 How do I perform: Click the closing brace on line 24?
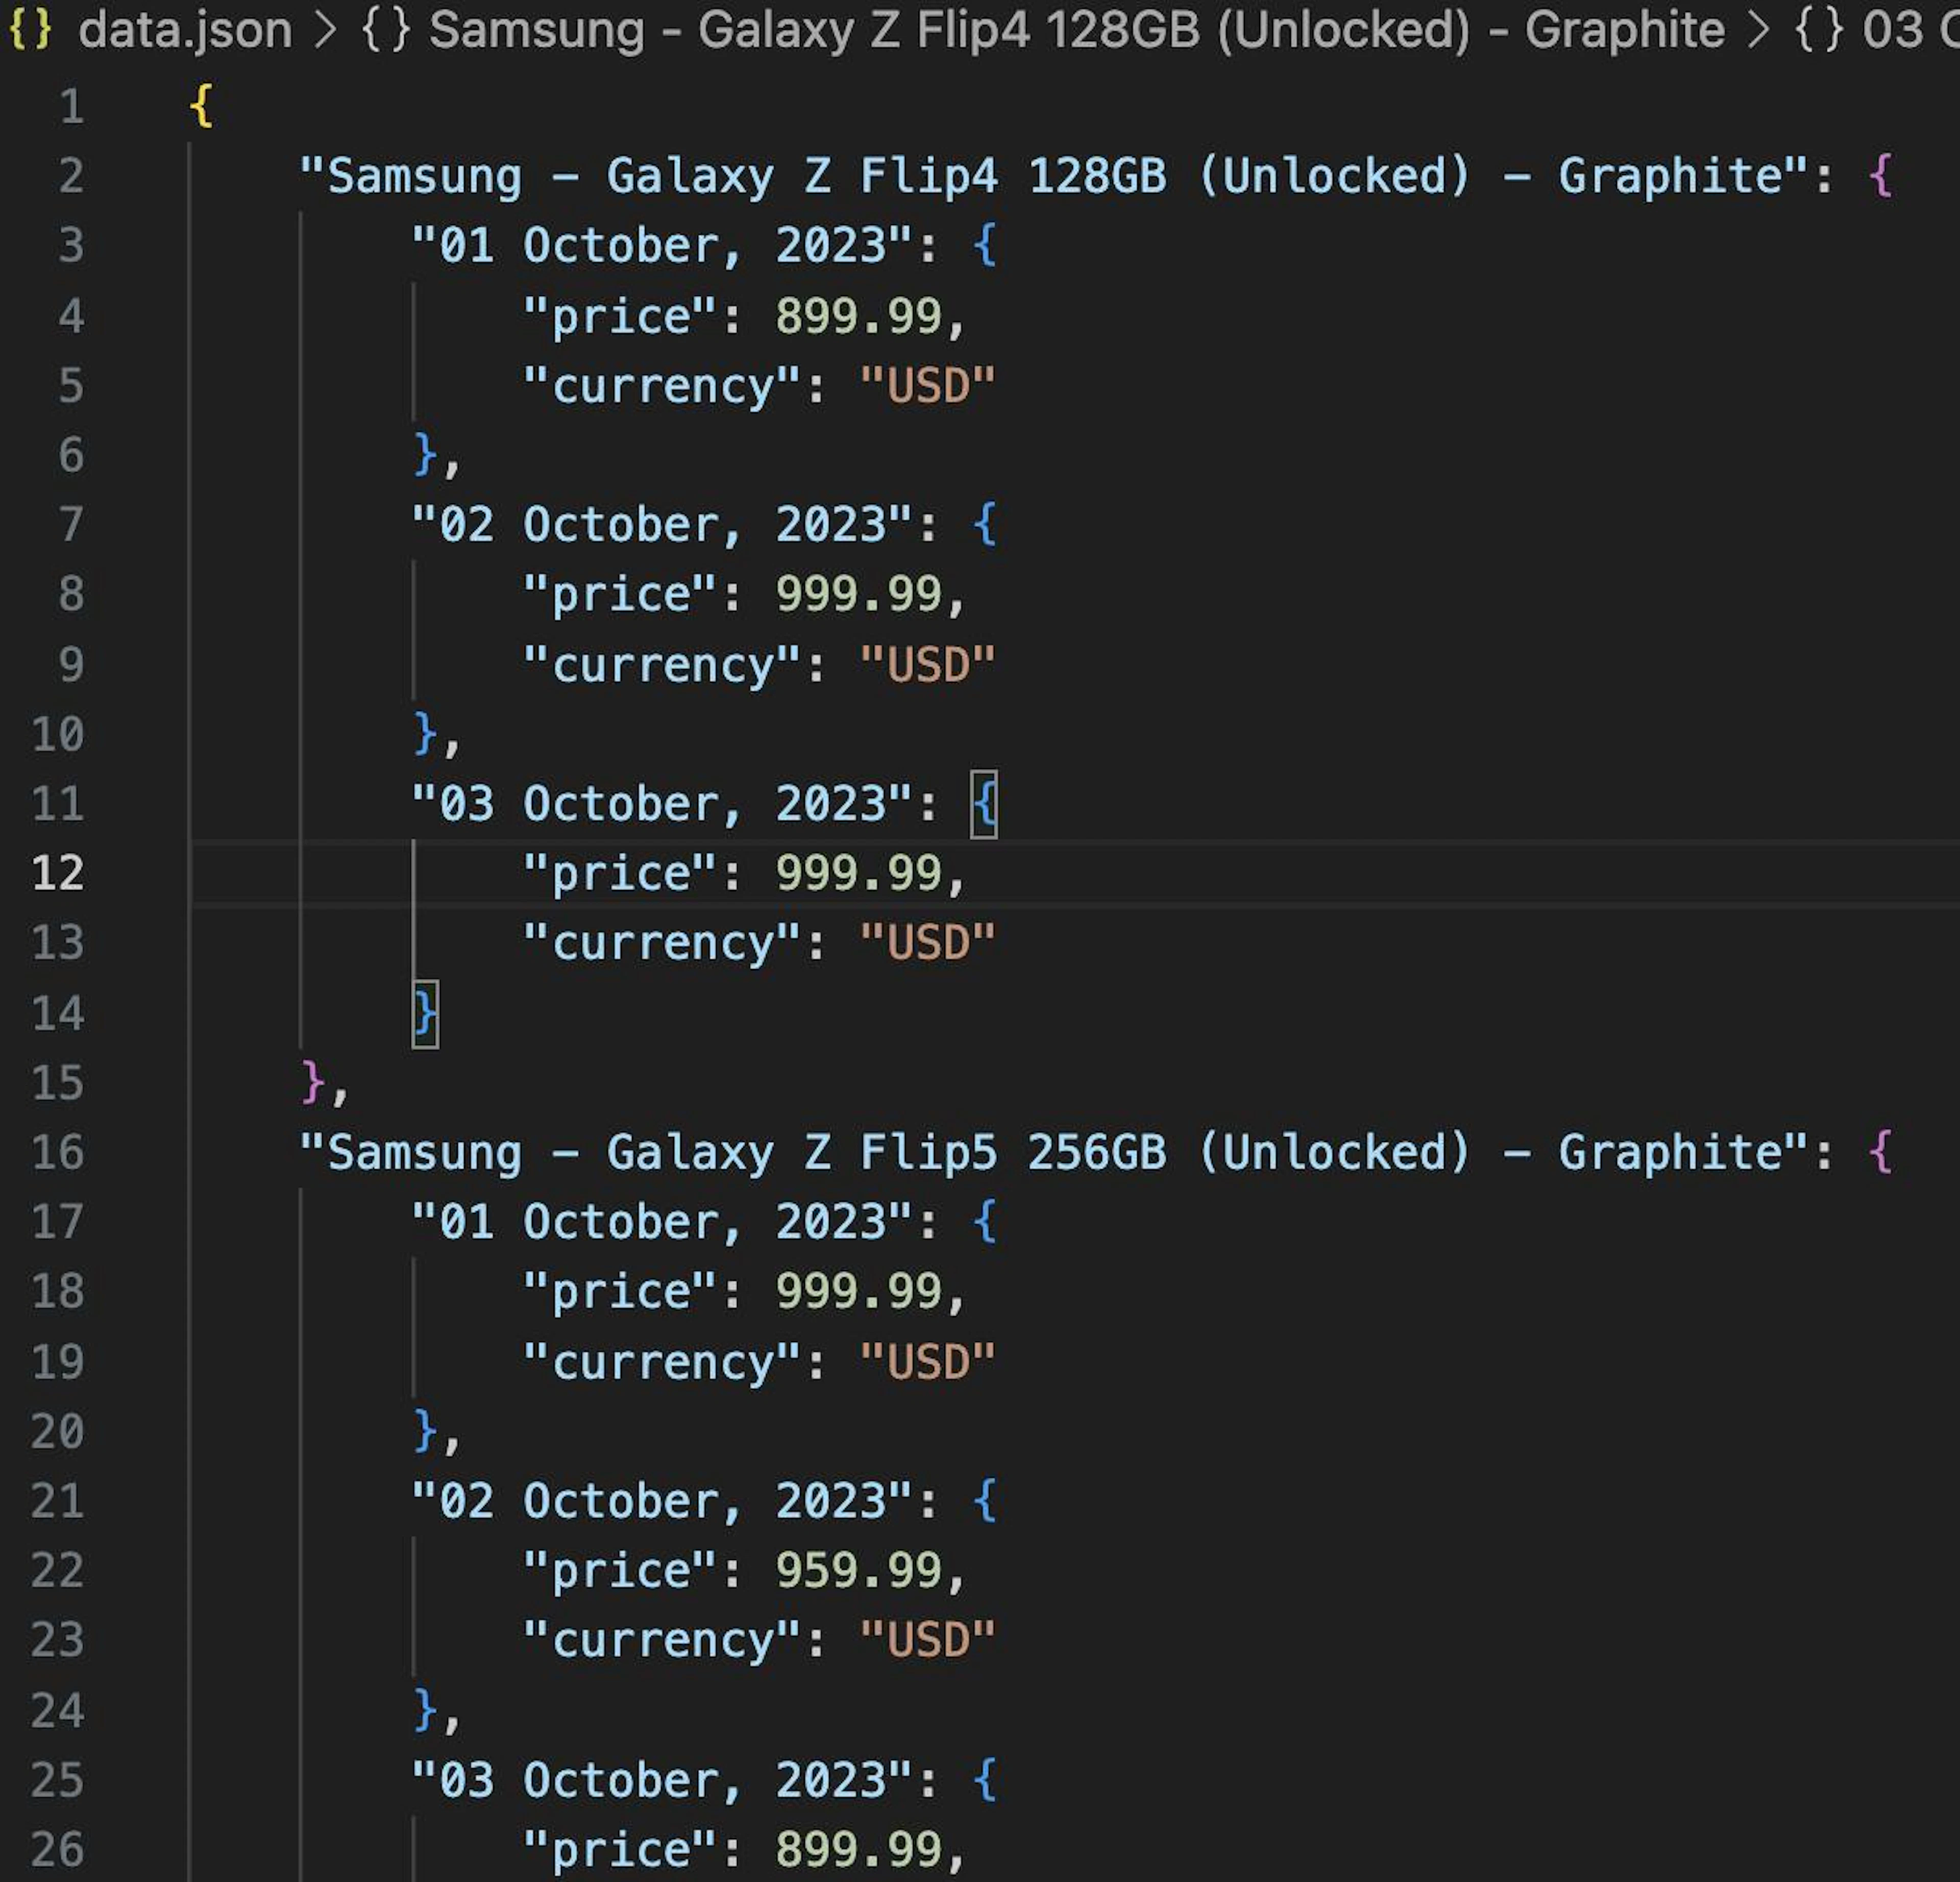tap(425, 1711)
